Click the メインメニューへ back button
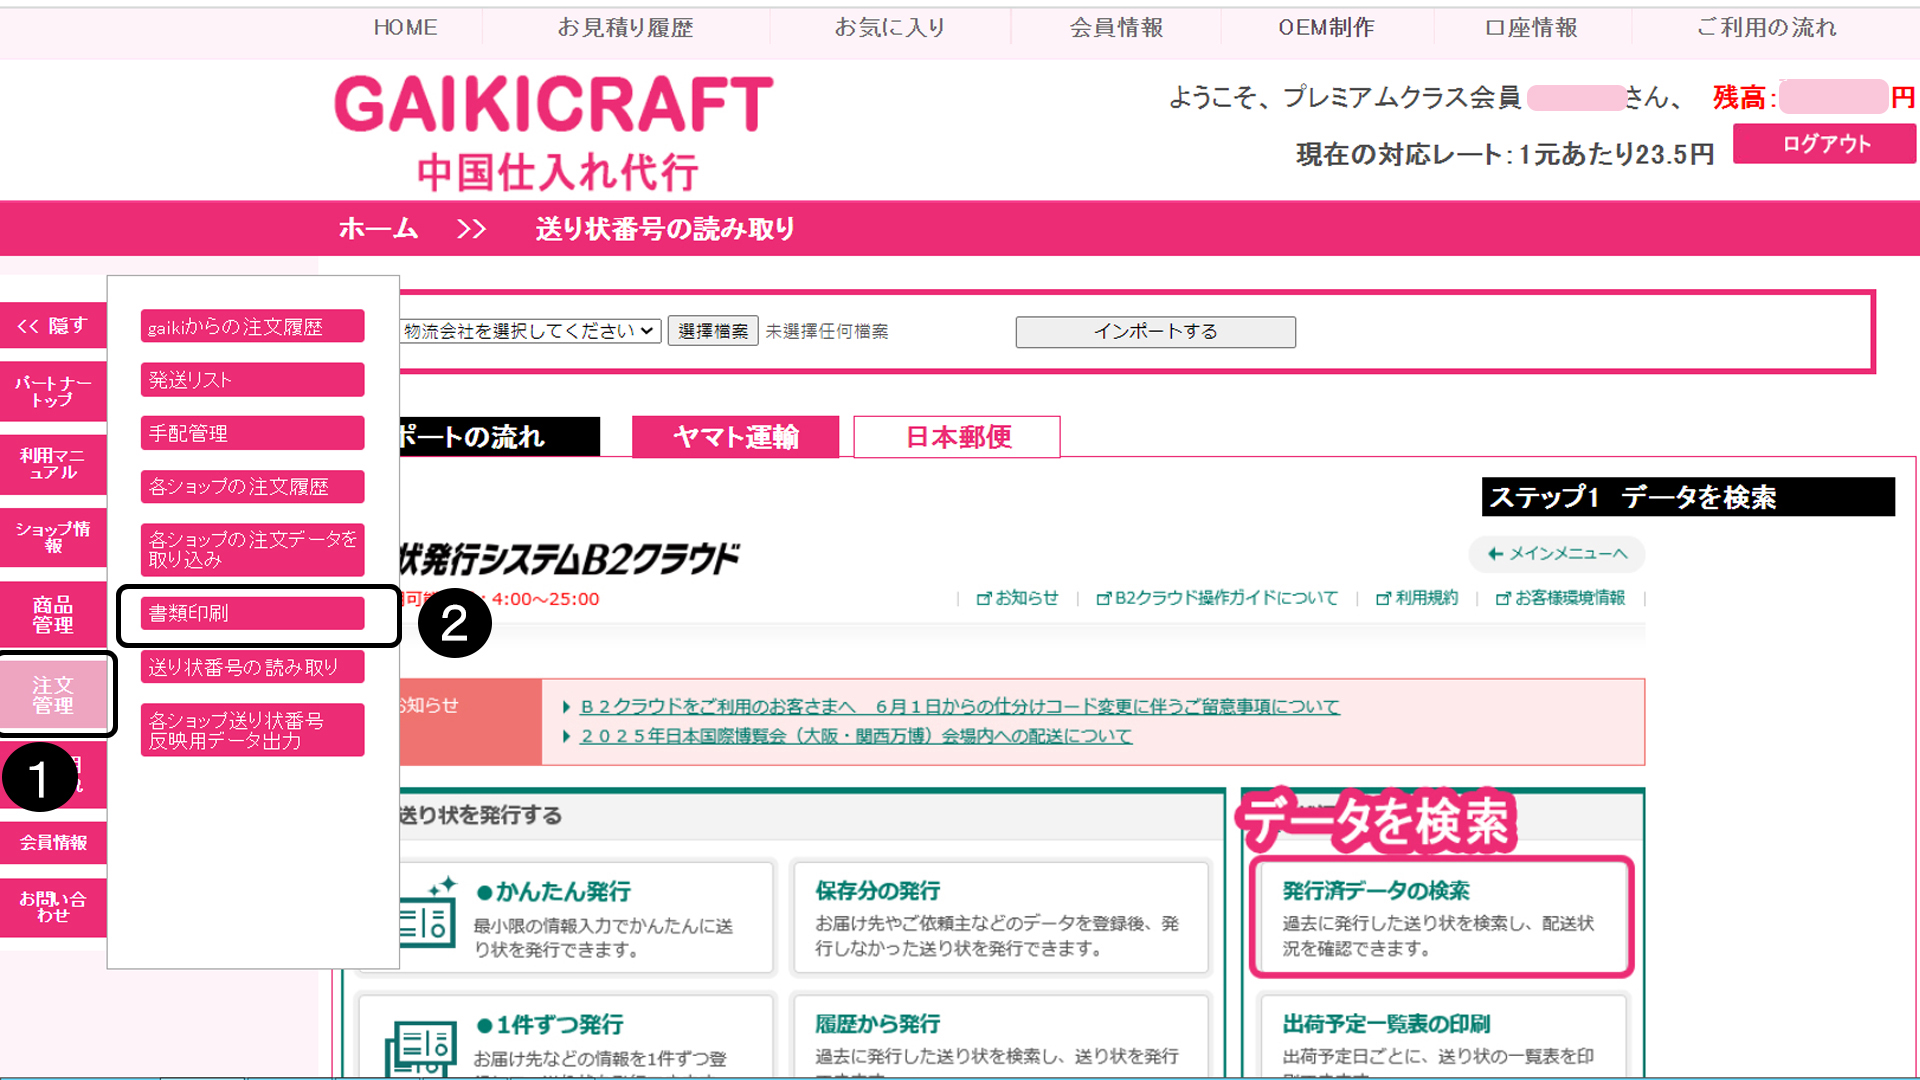1920x1080 pixels. coord(1557,554)
